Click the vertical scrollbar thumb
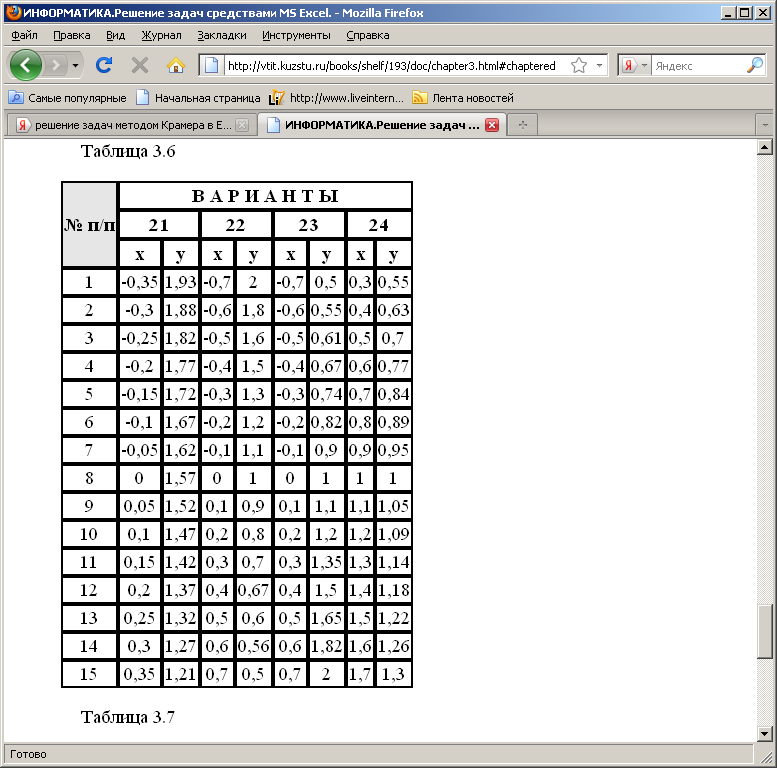Viewport: 777px width, 768px height. pos(765,631)
